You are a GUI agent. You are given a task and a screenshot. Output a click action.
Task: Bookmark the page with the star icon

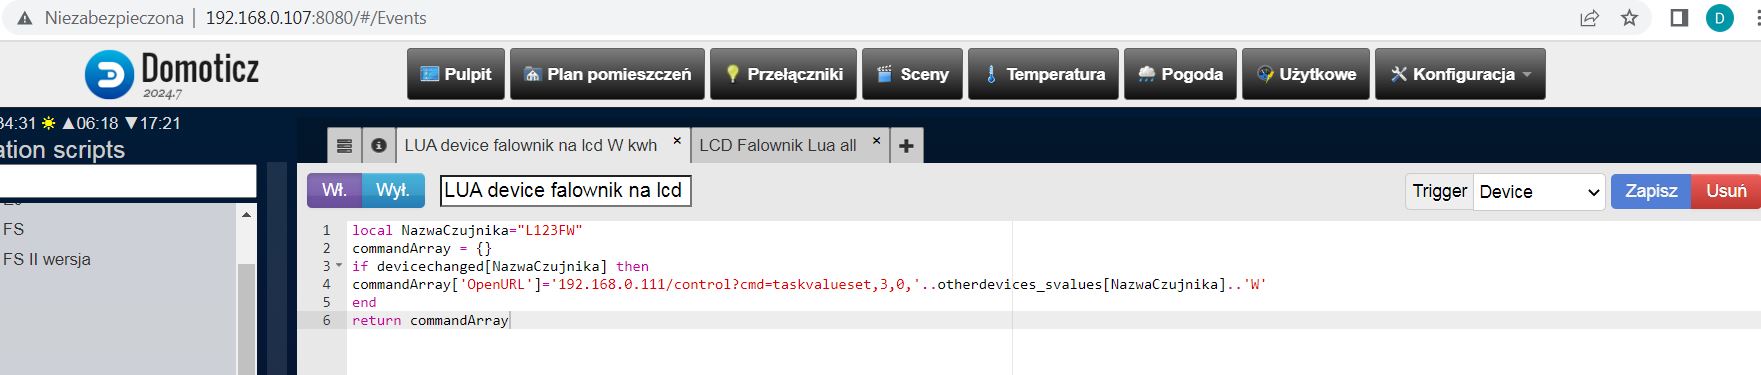(1629, 18)
